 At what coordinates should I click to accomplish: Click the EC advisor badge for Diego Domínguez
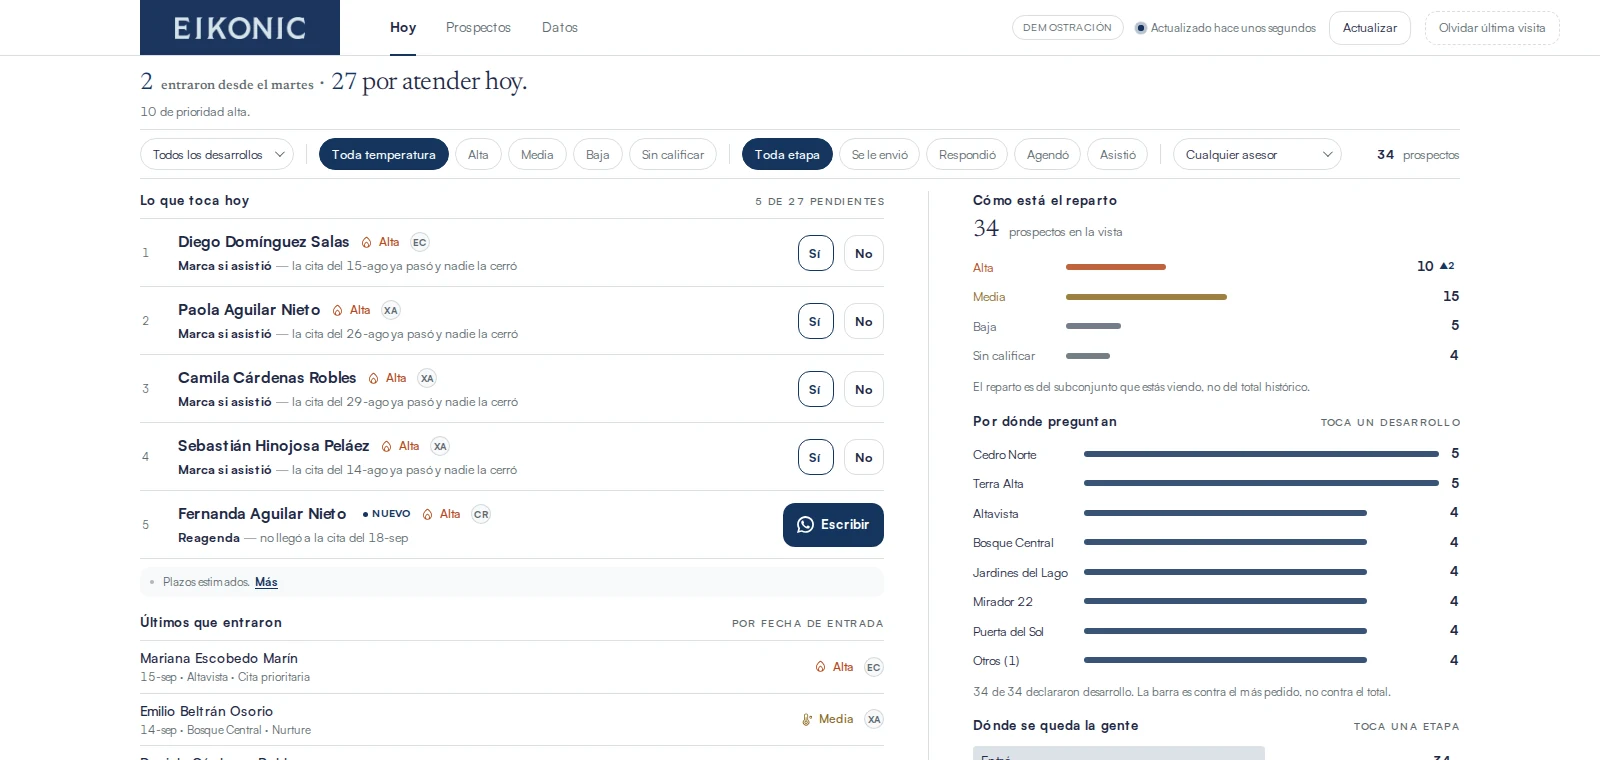point(420,242)
